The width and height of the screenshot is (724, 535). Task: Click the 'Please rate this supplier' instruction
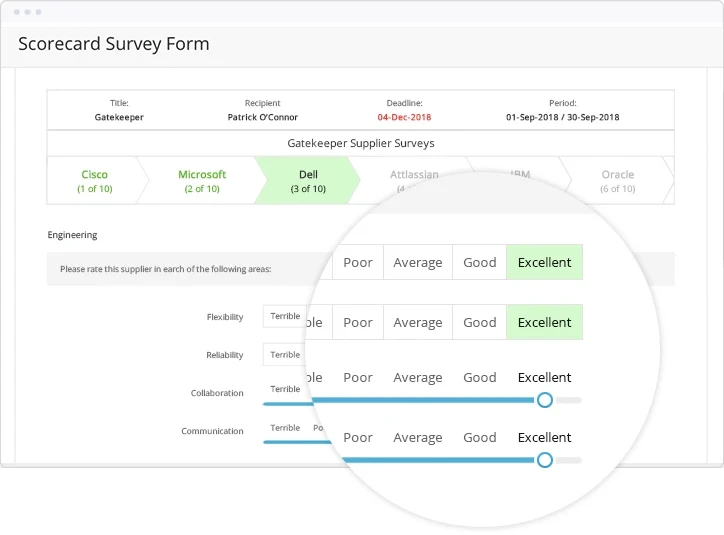165,269
